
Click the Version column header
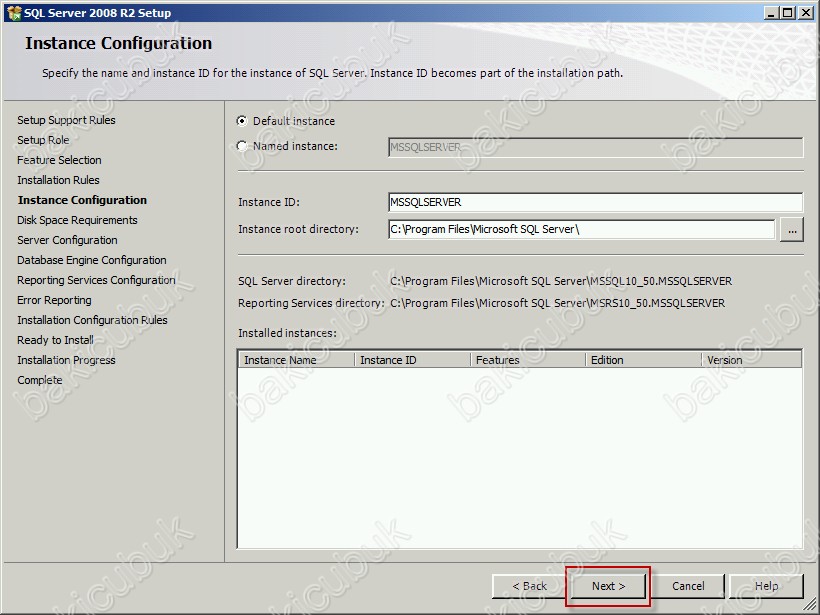[751, 360]
